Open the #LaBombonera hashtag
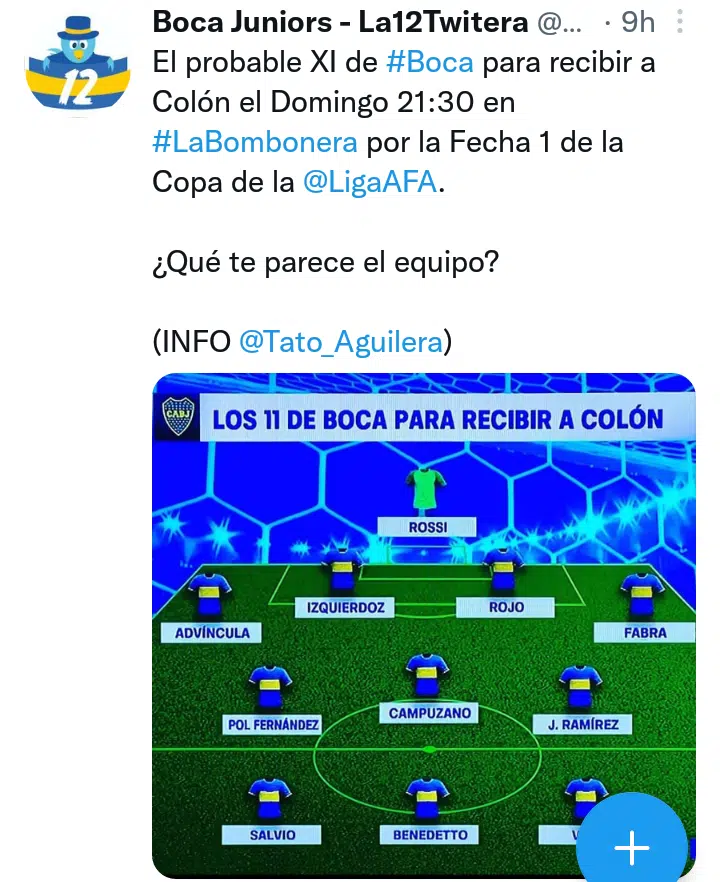This screenshot has width=720, height=882. (255, 142)
